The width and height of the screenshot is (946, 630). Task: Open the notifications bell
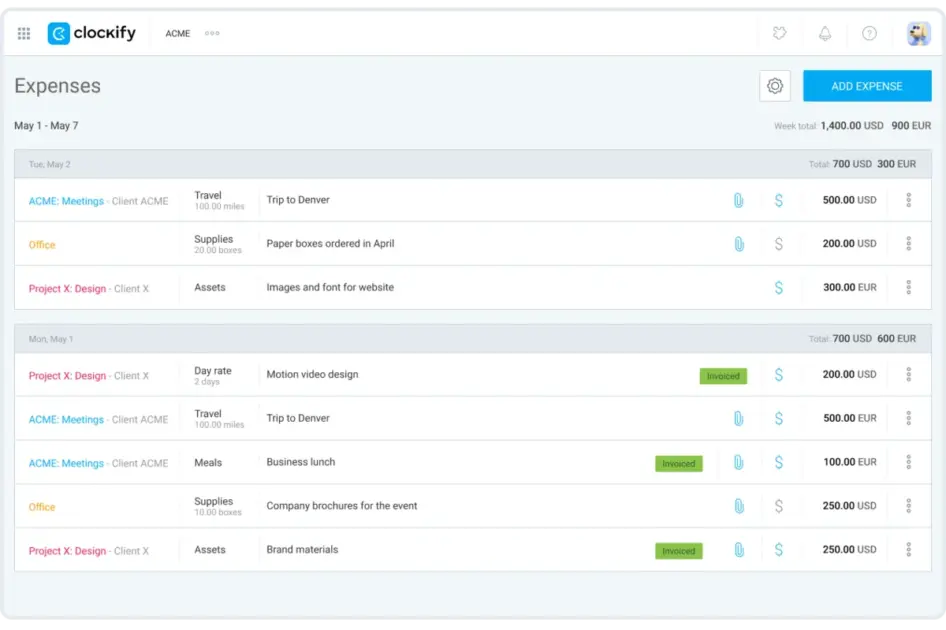(x=825, y=33)
